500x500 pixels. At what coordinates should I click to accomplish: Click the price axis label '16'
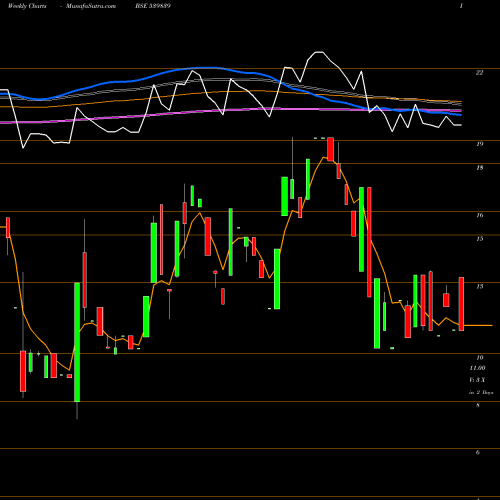click(479, 215)
